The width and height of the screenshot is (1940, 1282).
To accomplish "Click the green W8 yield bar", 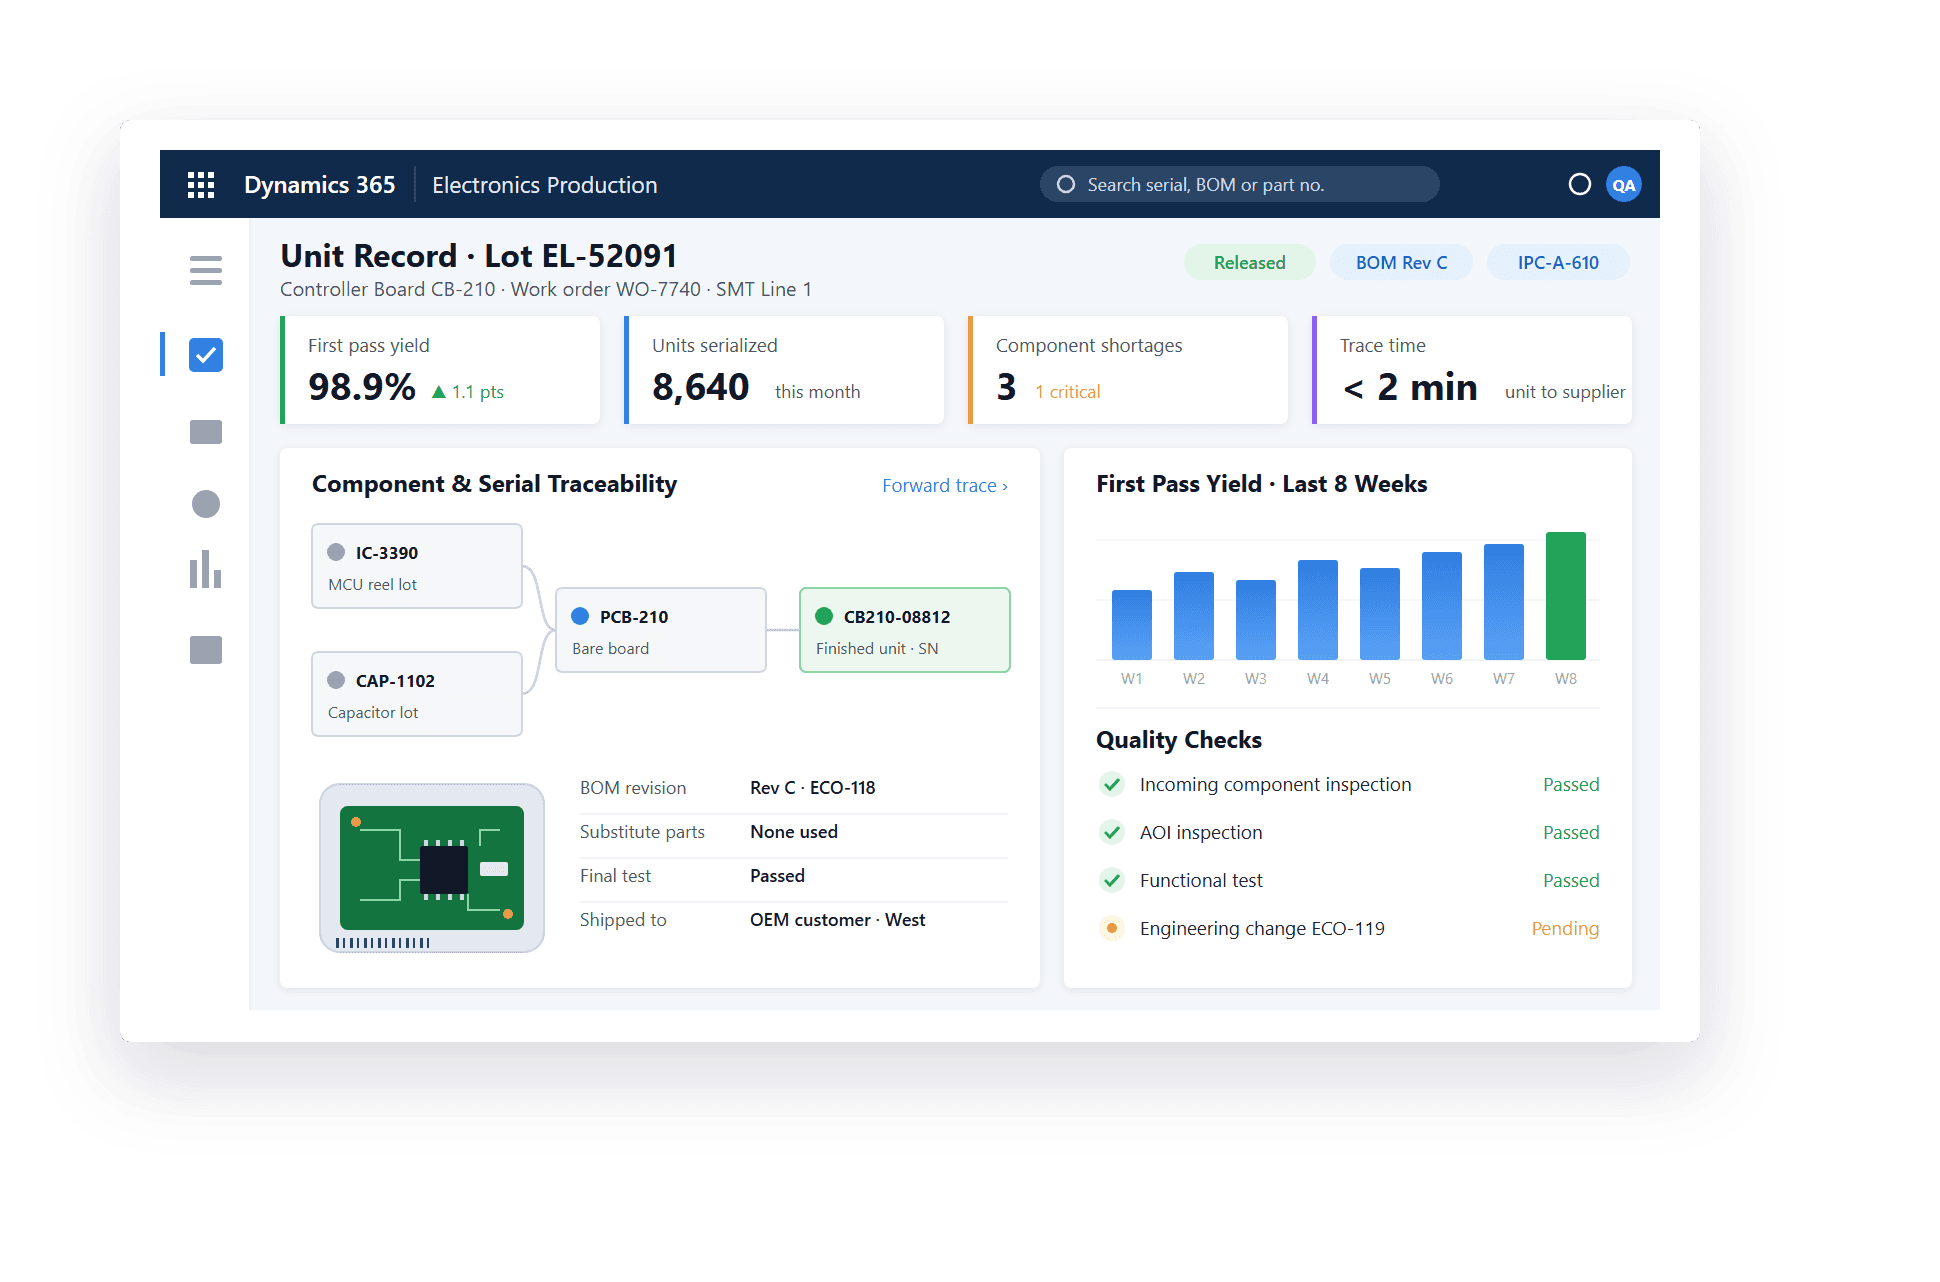I will (x=1566, y=596).
